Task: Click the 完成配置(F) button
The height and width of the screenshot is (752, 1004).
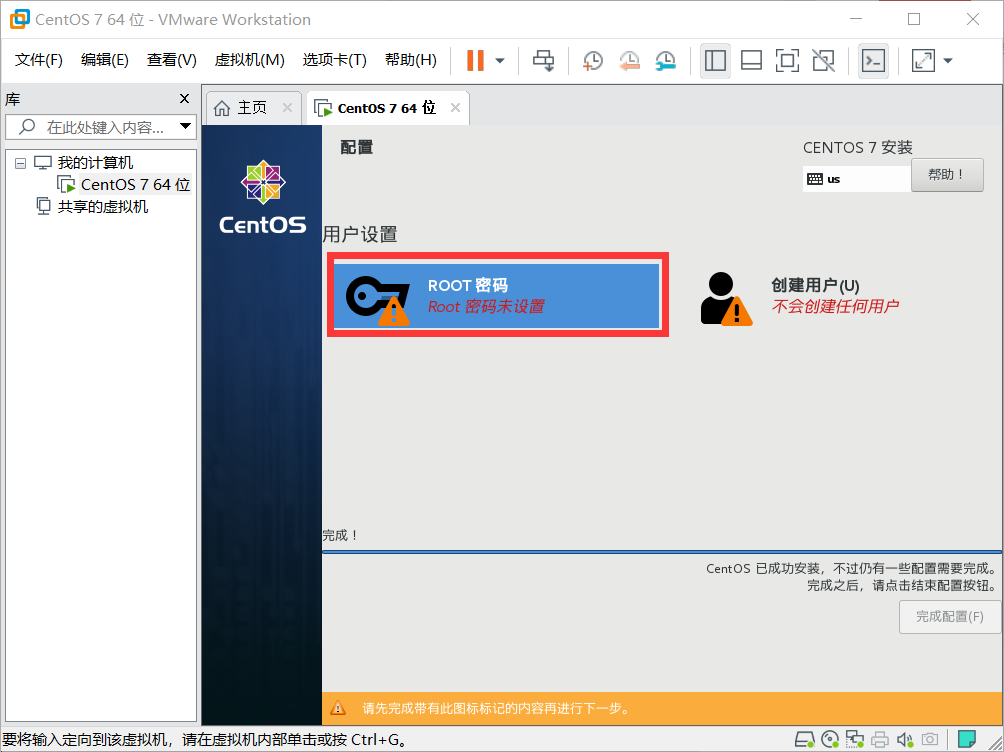Action: click(x=950, y=617)
